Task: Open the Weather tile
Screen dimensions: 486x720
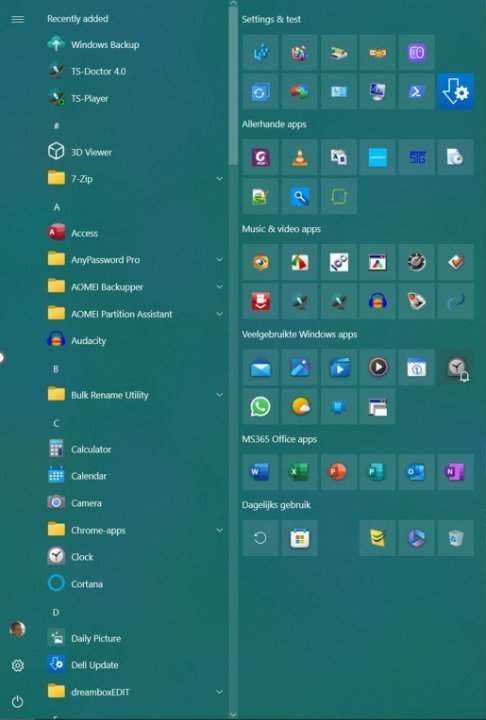Action: pos(300,406)
